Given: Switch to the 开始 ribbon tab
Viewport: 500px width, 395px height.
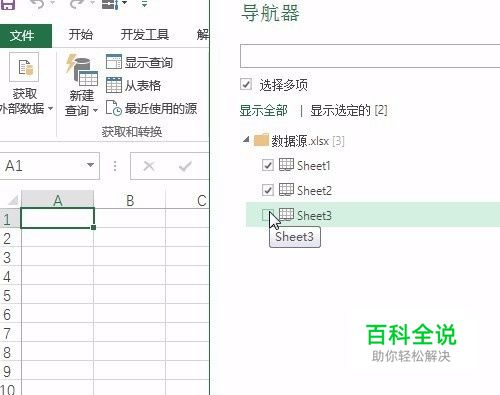Looking at the screenshot, I should tap(80, 35).
